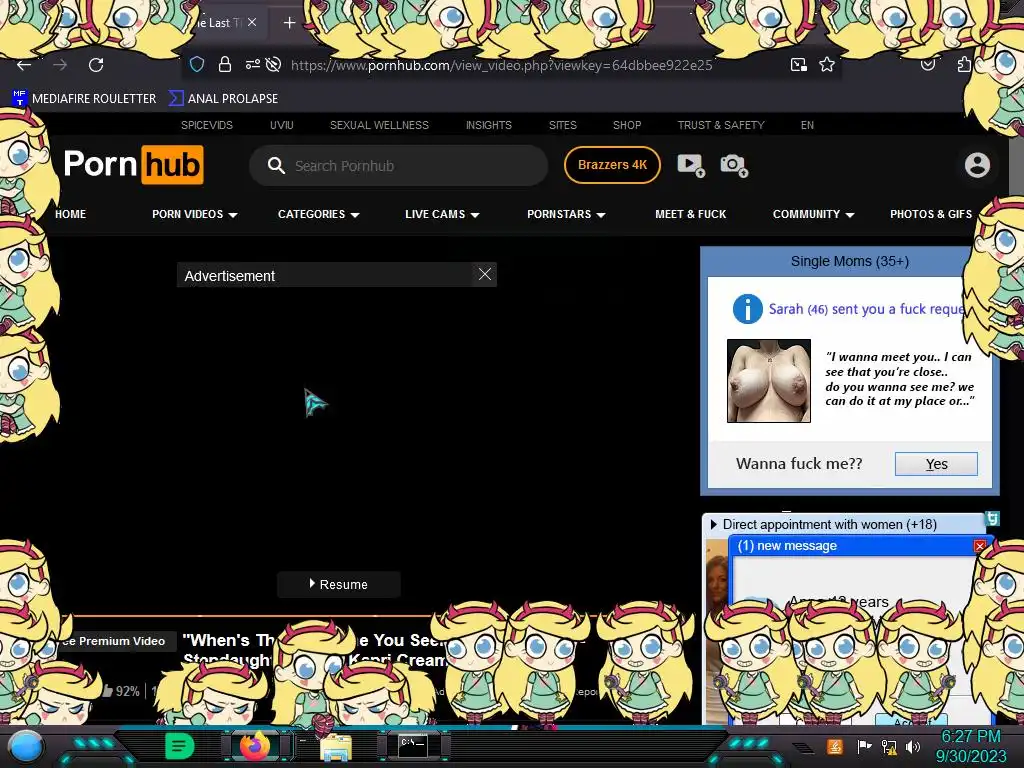
Task: Expand the PORNSTARS dropdown
Action: [566, 214]
